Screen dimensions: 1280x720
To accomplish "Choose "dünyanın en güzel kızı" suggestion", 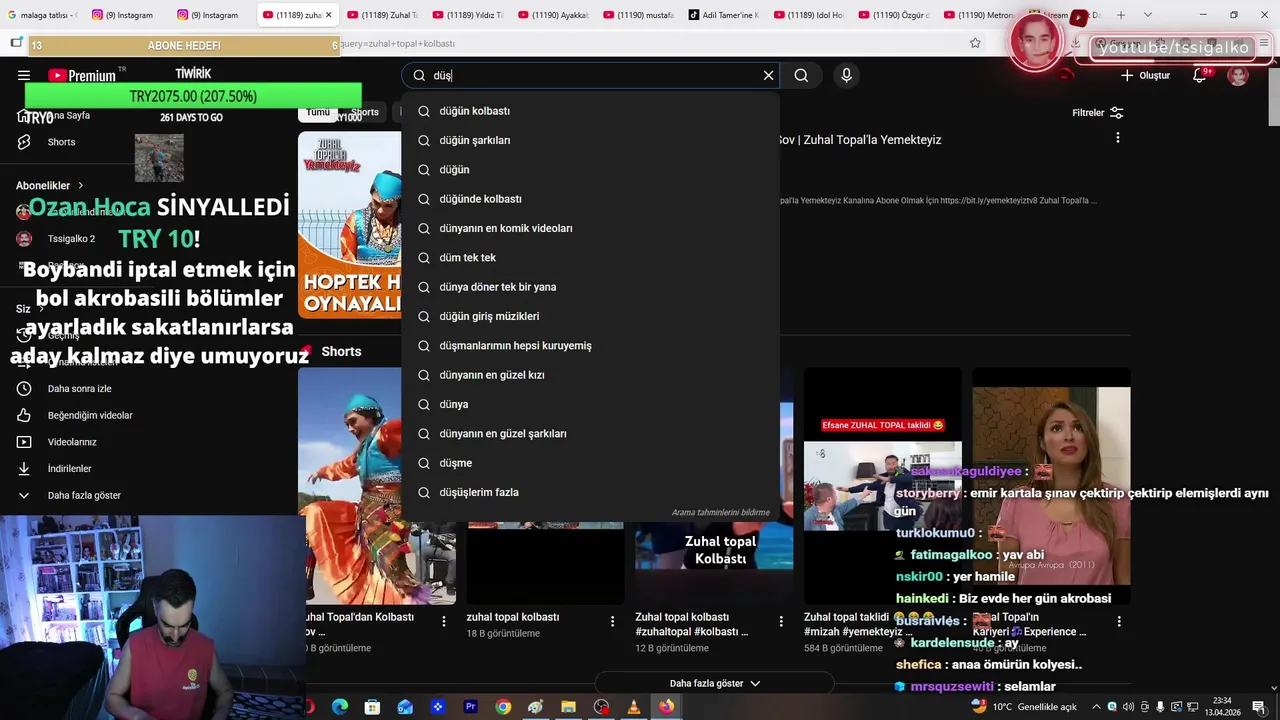I will pyautogui.click(x=590, y=375).
